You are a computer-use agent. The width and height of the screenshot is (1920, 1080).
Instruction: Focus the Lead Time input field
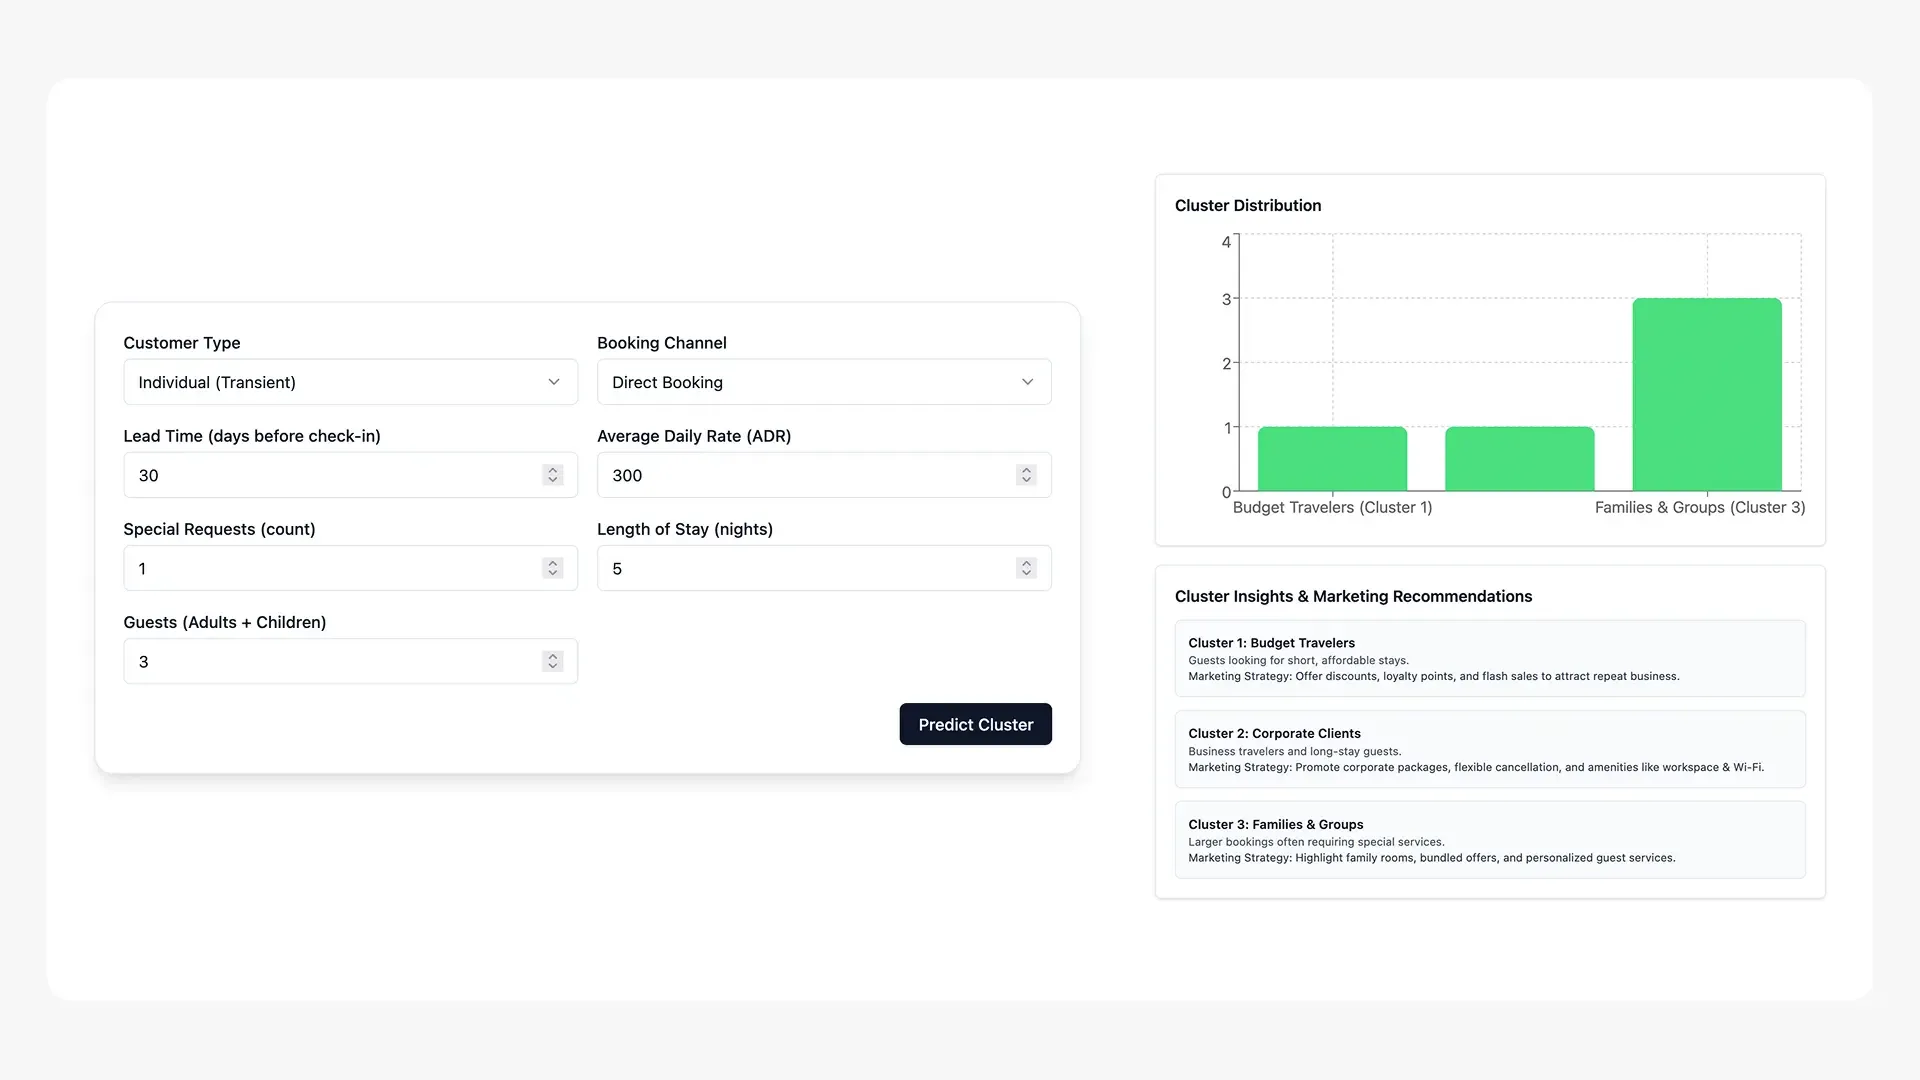coord(330,475)
